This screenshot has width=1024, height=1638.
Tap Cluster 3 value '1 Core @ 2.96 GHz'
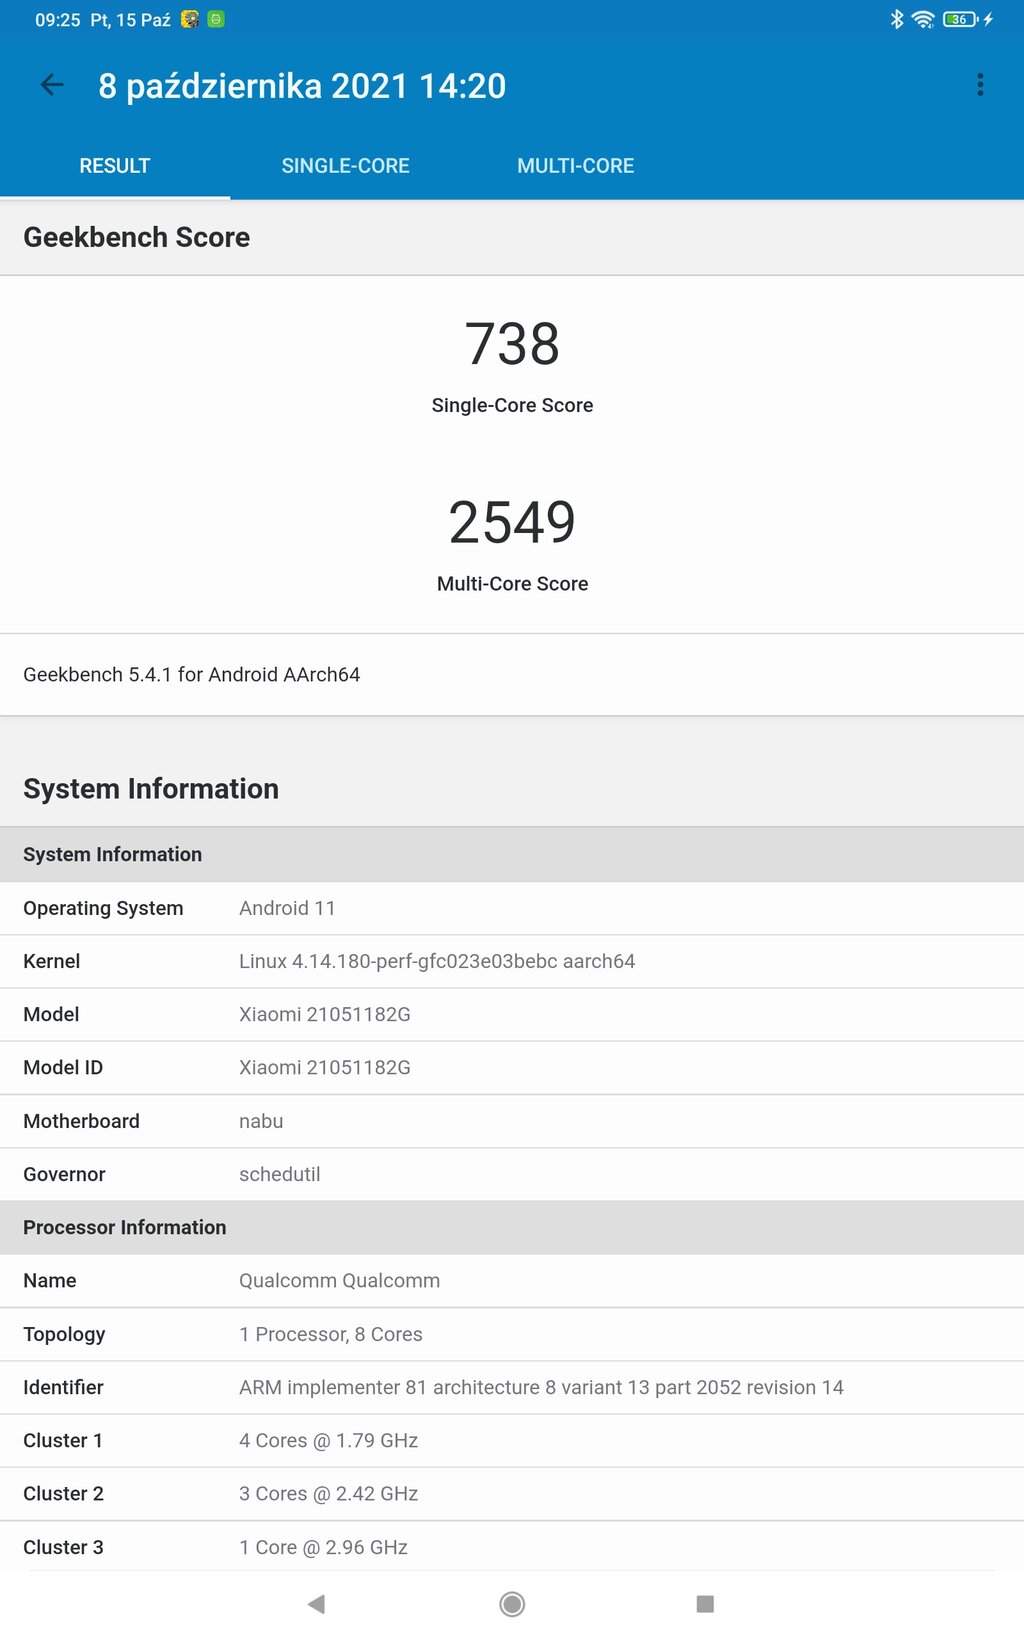tap(324, 1547)
